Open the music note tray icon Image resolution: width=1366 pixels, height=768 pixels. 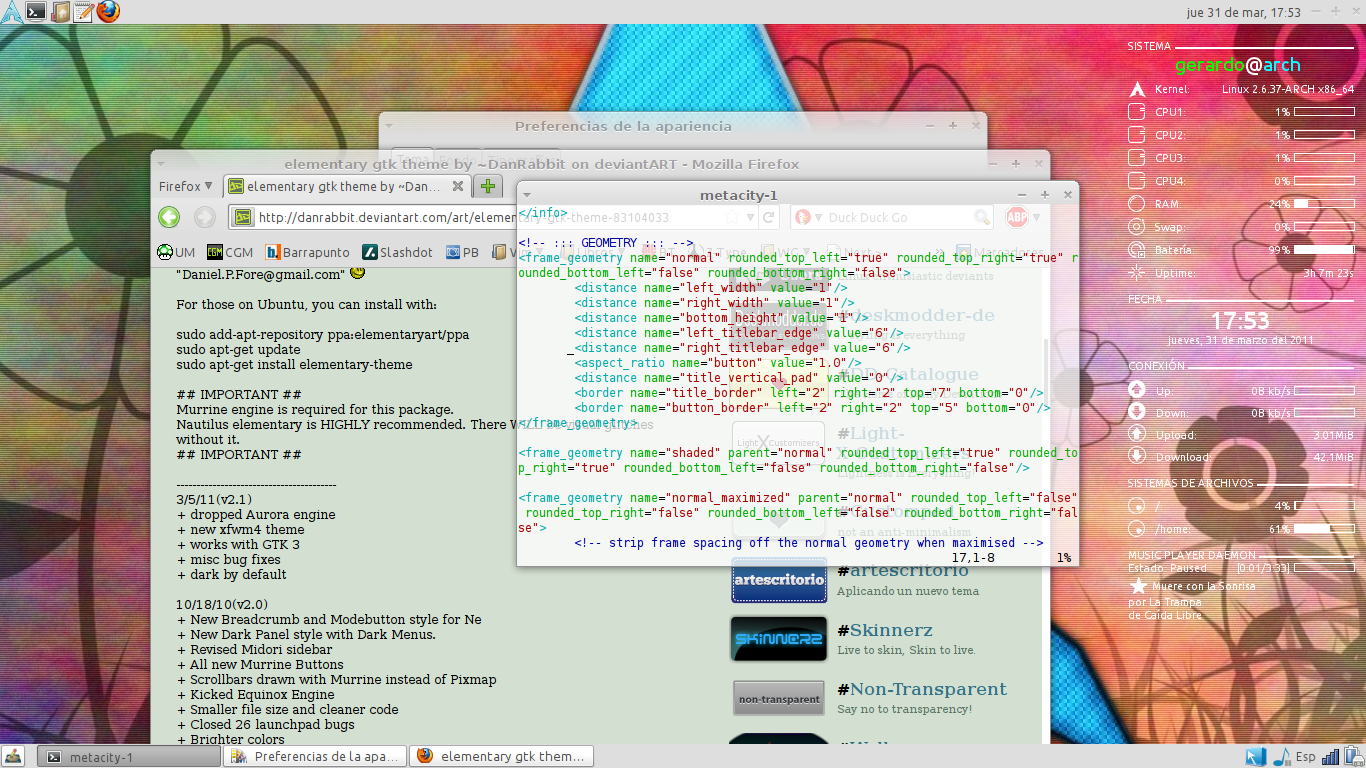tap(1282, 757)
